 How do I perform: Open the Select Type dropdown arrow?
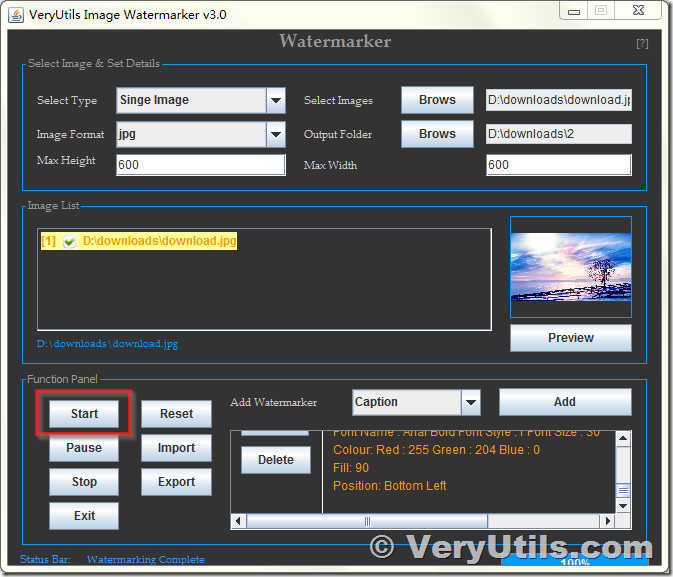[276, 100]
